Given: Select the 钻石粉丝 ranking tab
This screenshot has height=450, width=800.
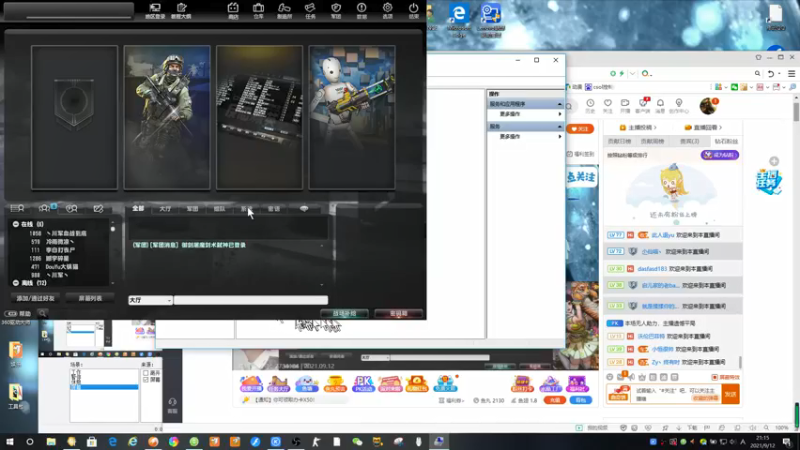Looking at the screenshot, I should [726, 141].
